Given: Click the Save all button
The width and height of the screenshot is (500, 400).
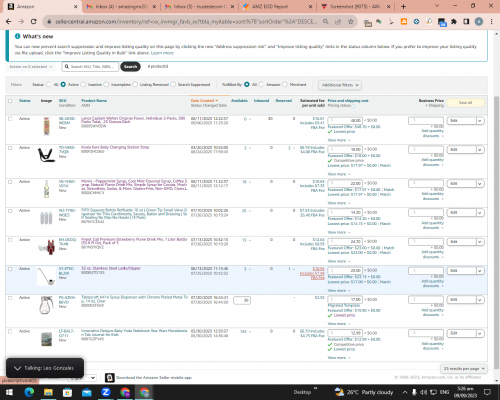Looking at the screenshot, I should [465, 103].
